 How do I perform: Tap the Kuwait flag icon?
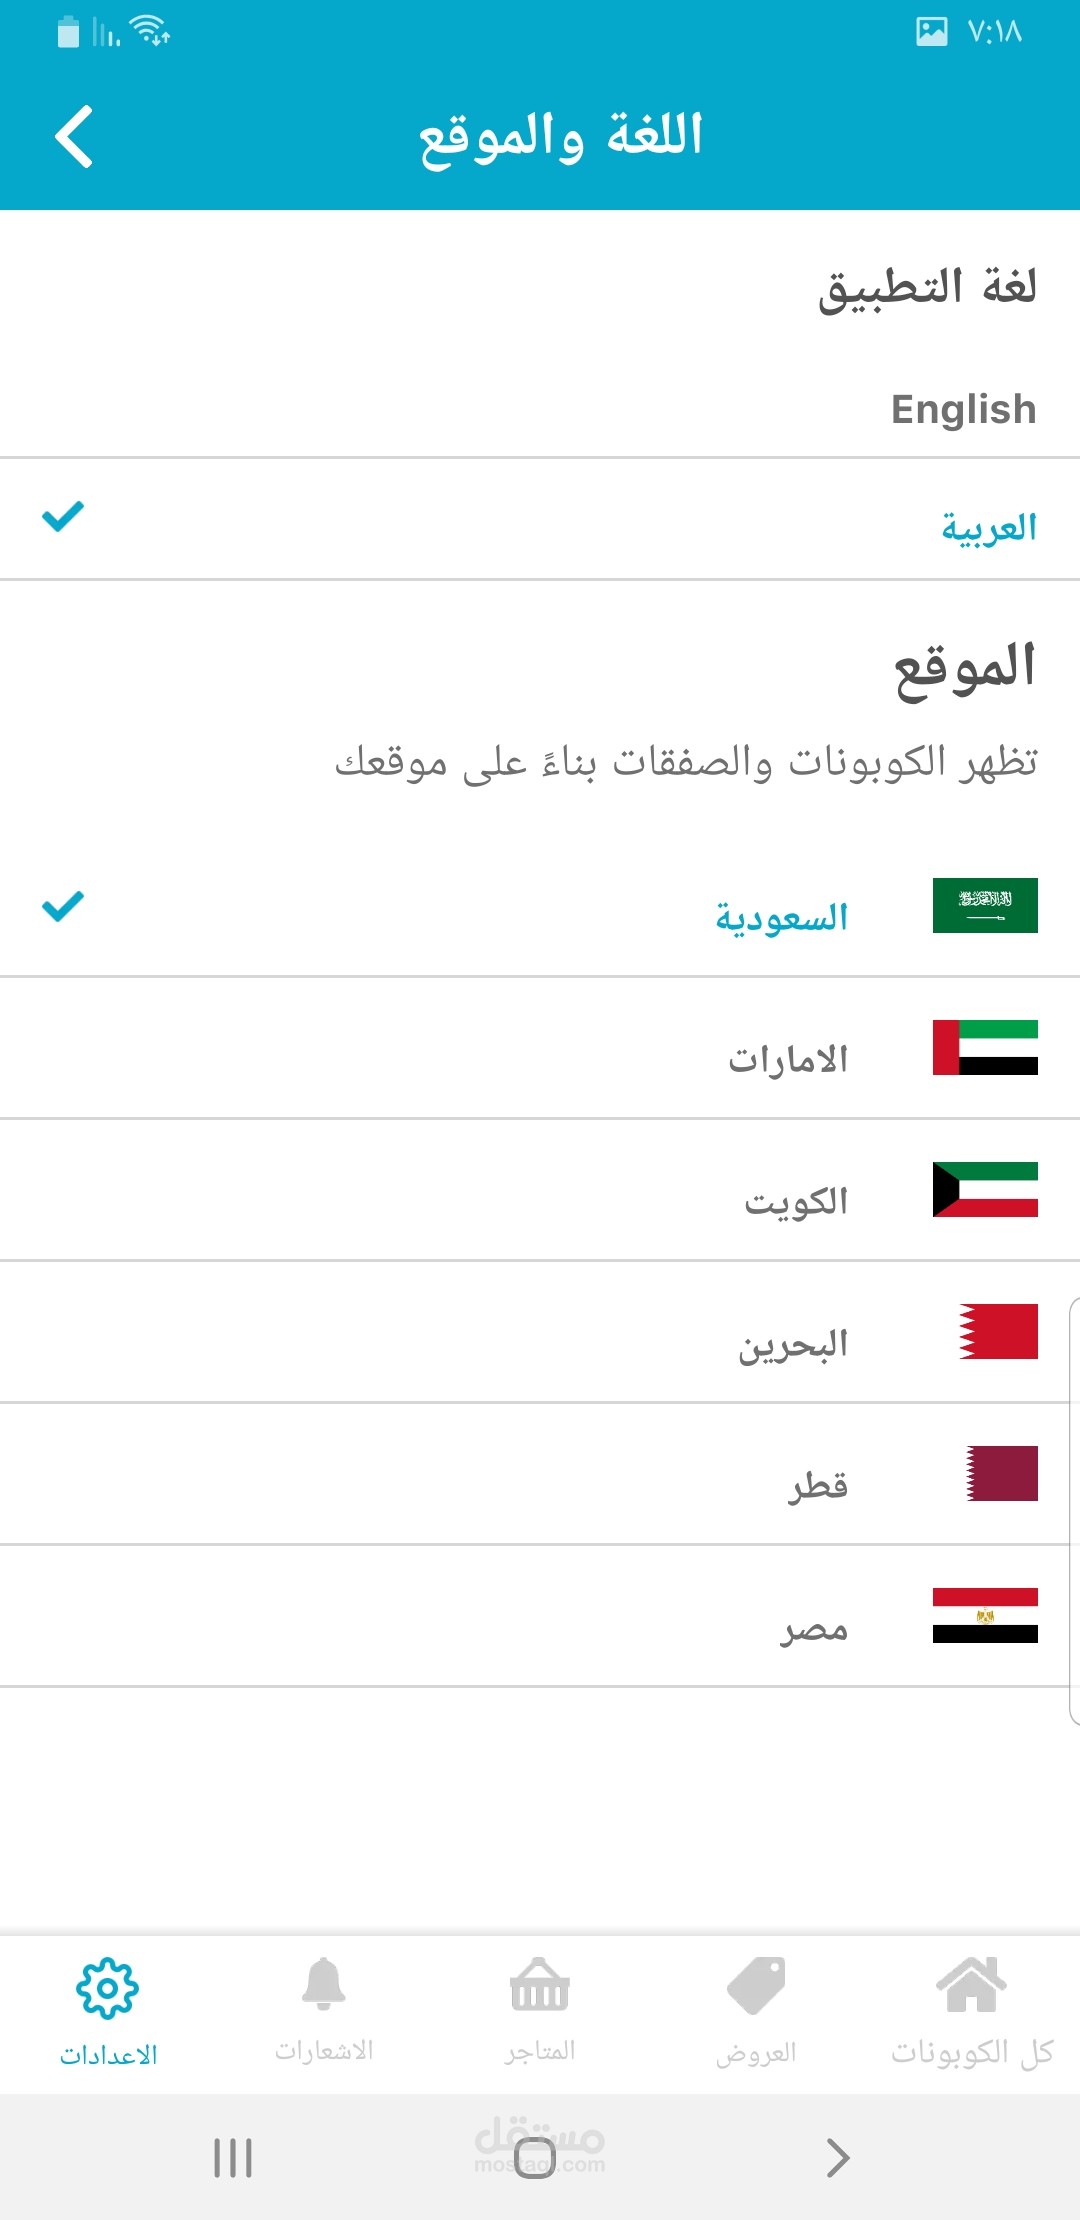pos(985,1189)
